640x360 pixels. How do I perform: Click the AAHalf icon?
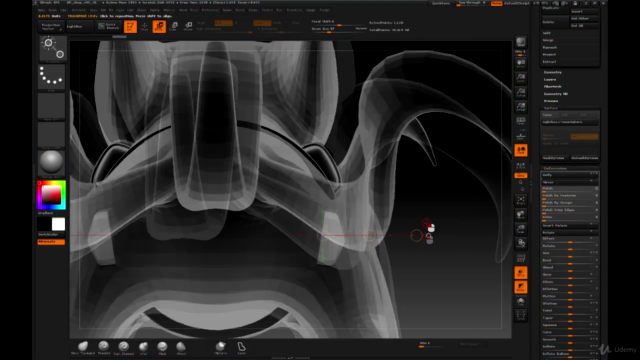[x=521, y=107]
